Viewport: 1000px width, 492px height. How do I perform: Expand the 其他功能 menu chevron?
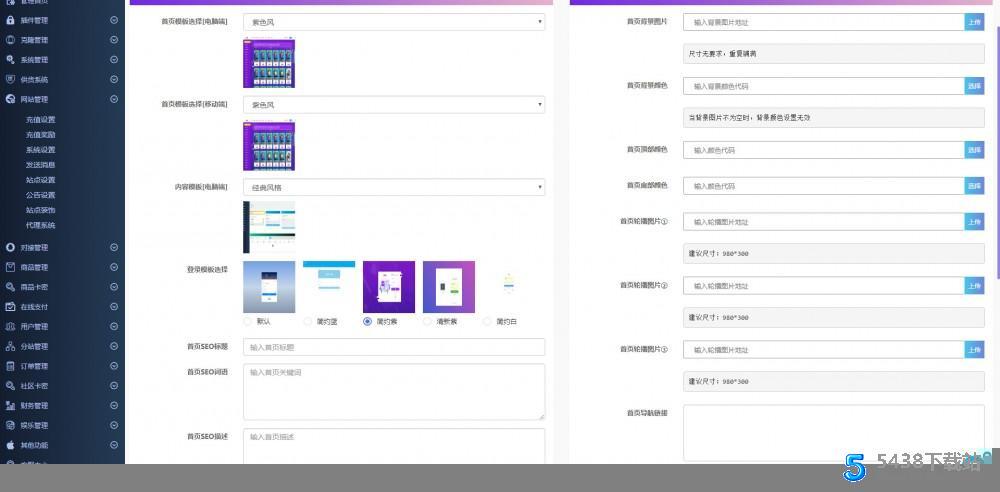click(x=114, y=445)
